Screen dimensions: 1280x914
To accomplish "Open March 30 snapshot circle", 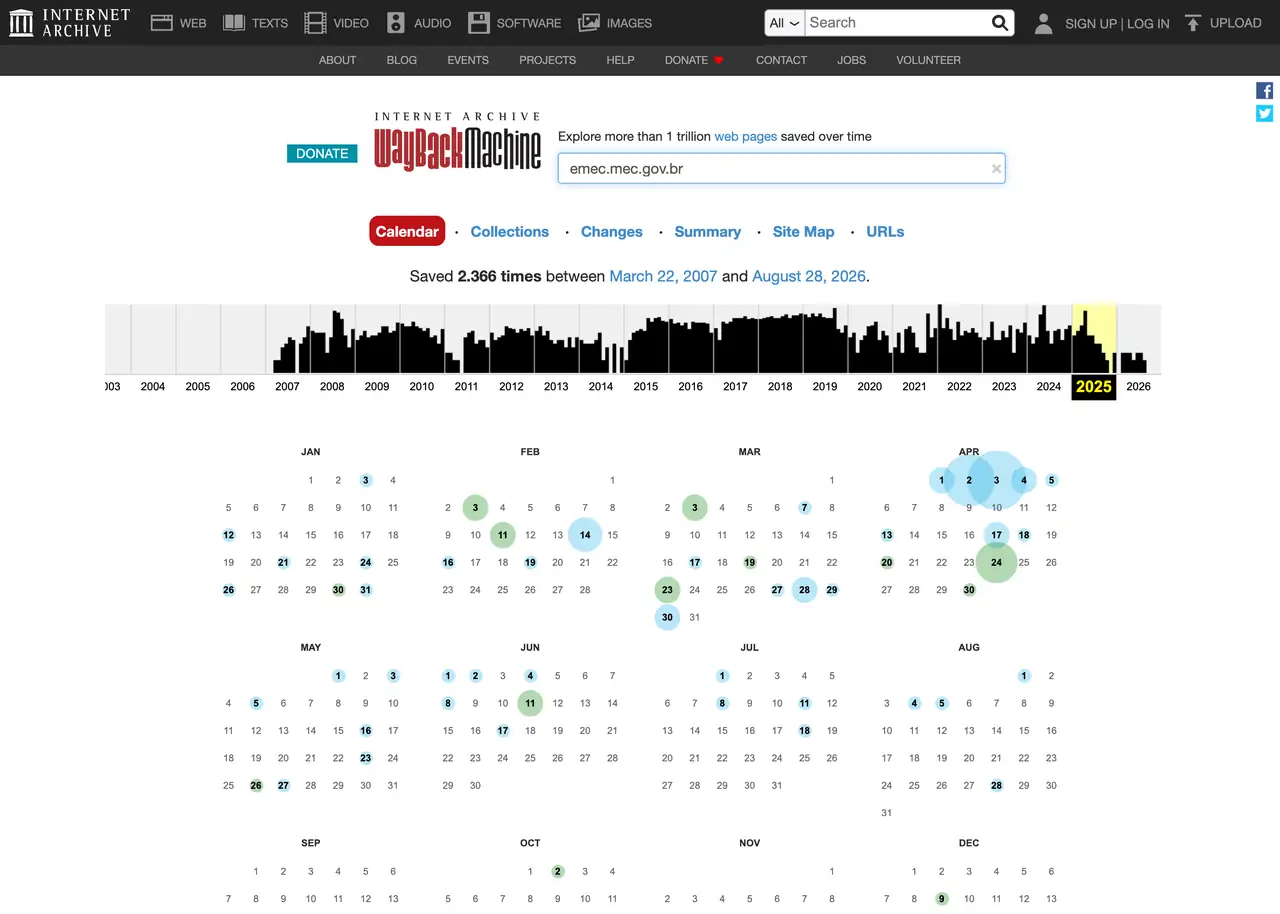I will pos(667,617).
